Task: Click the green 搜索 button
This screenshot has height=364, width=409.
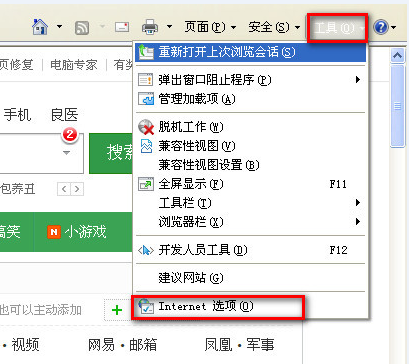Action: coord(111,153)
